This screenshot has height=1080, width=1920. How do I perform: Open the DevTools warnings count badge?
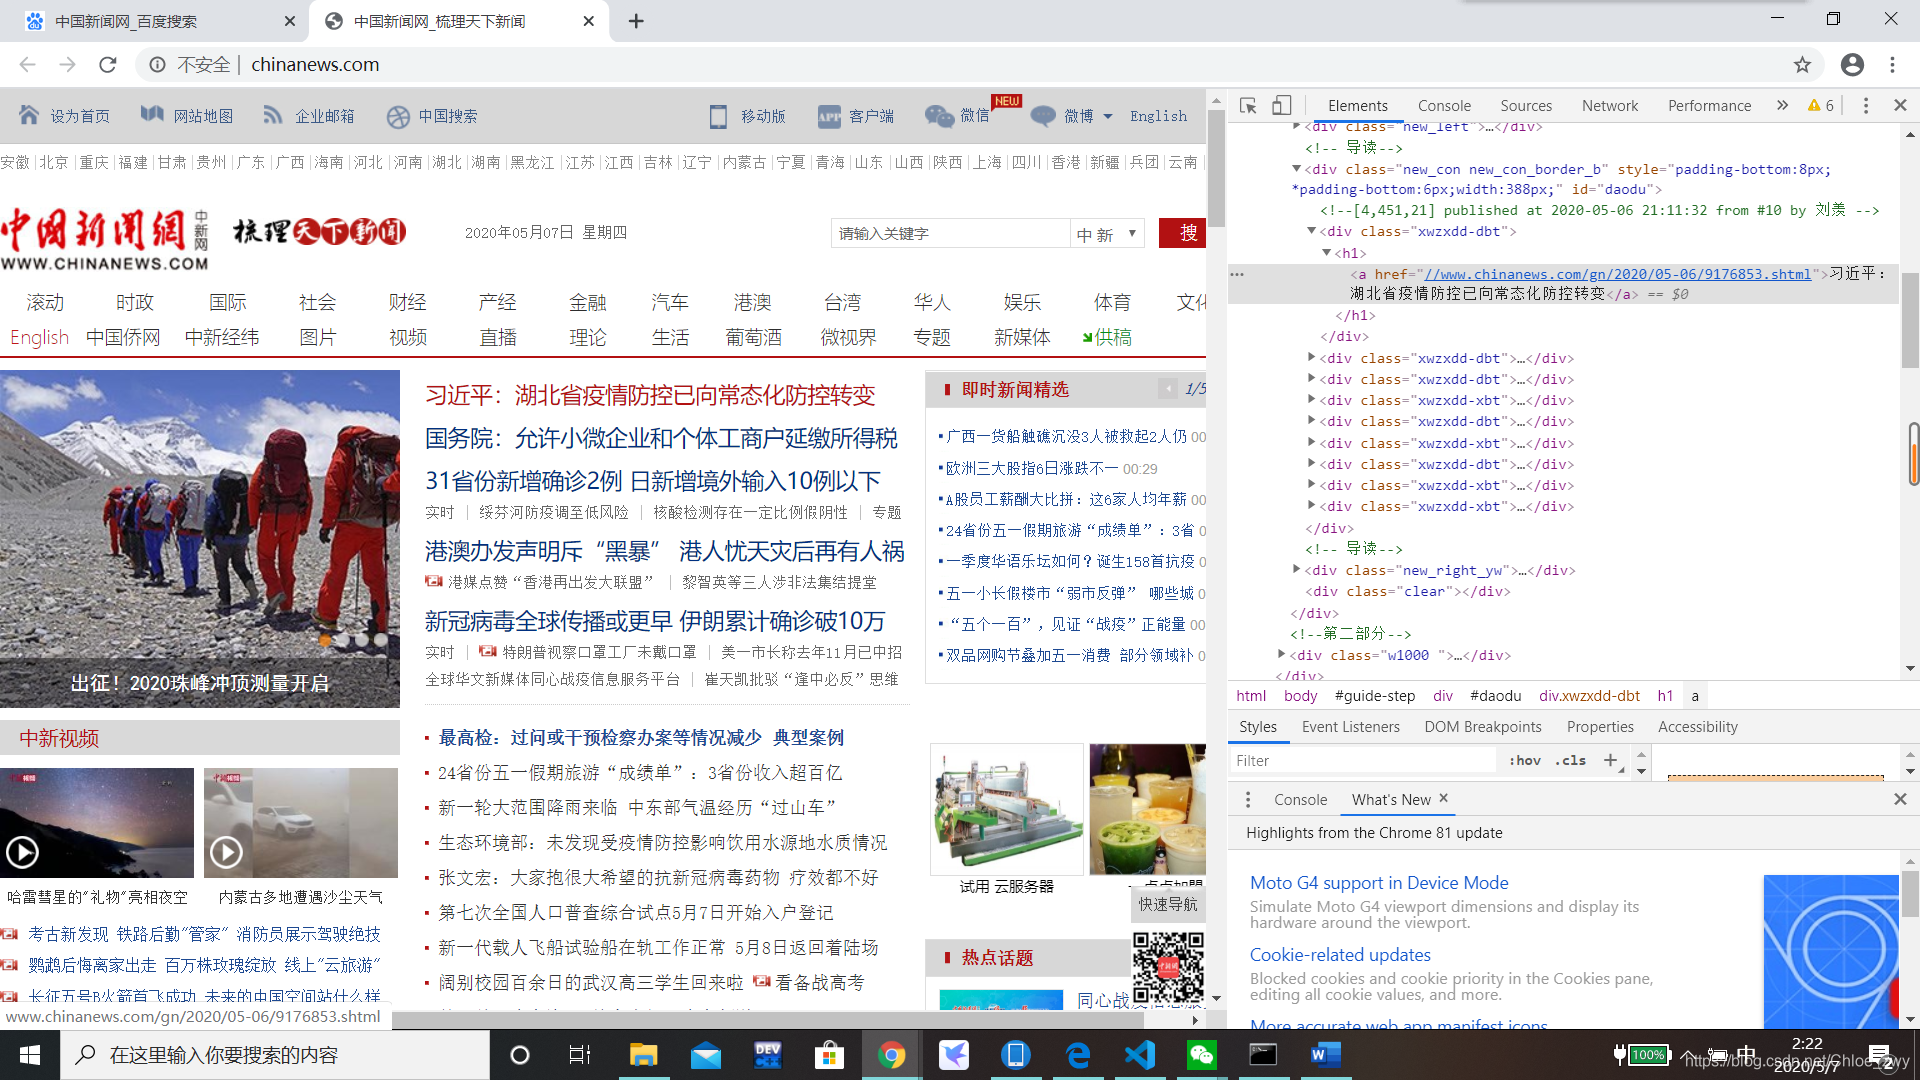(x=1821, y=105)
